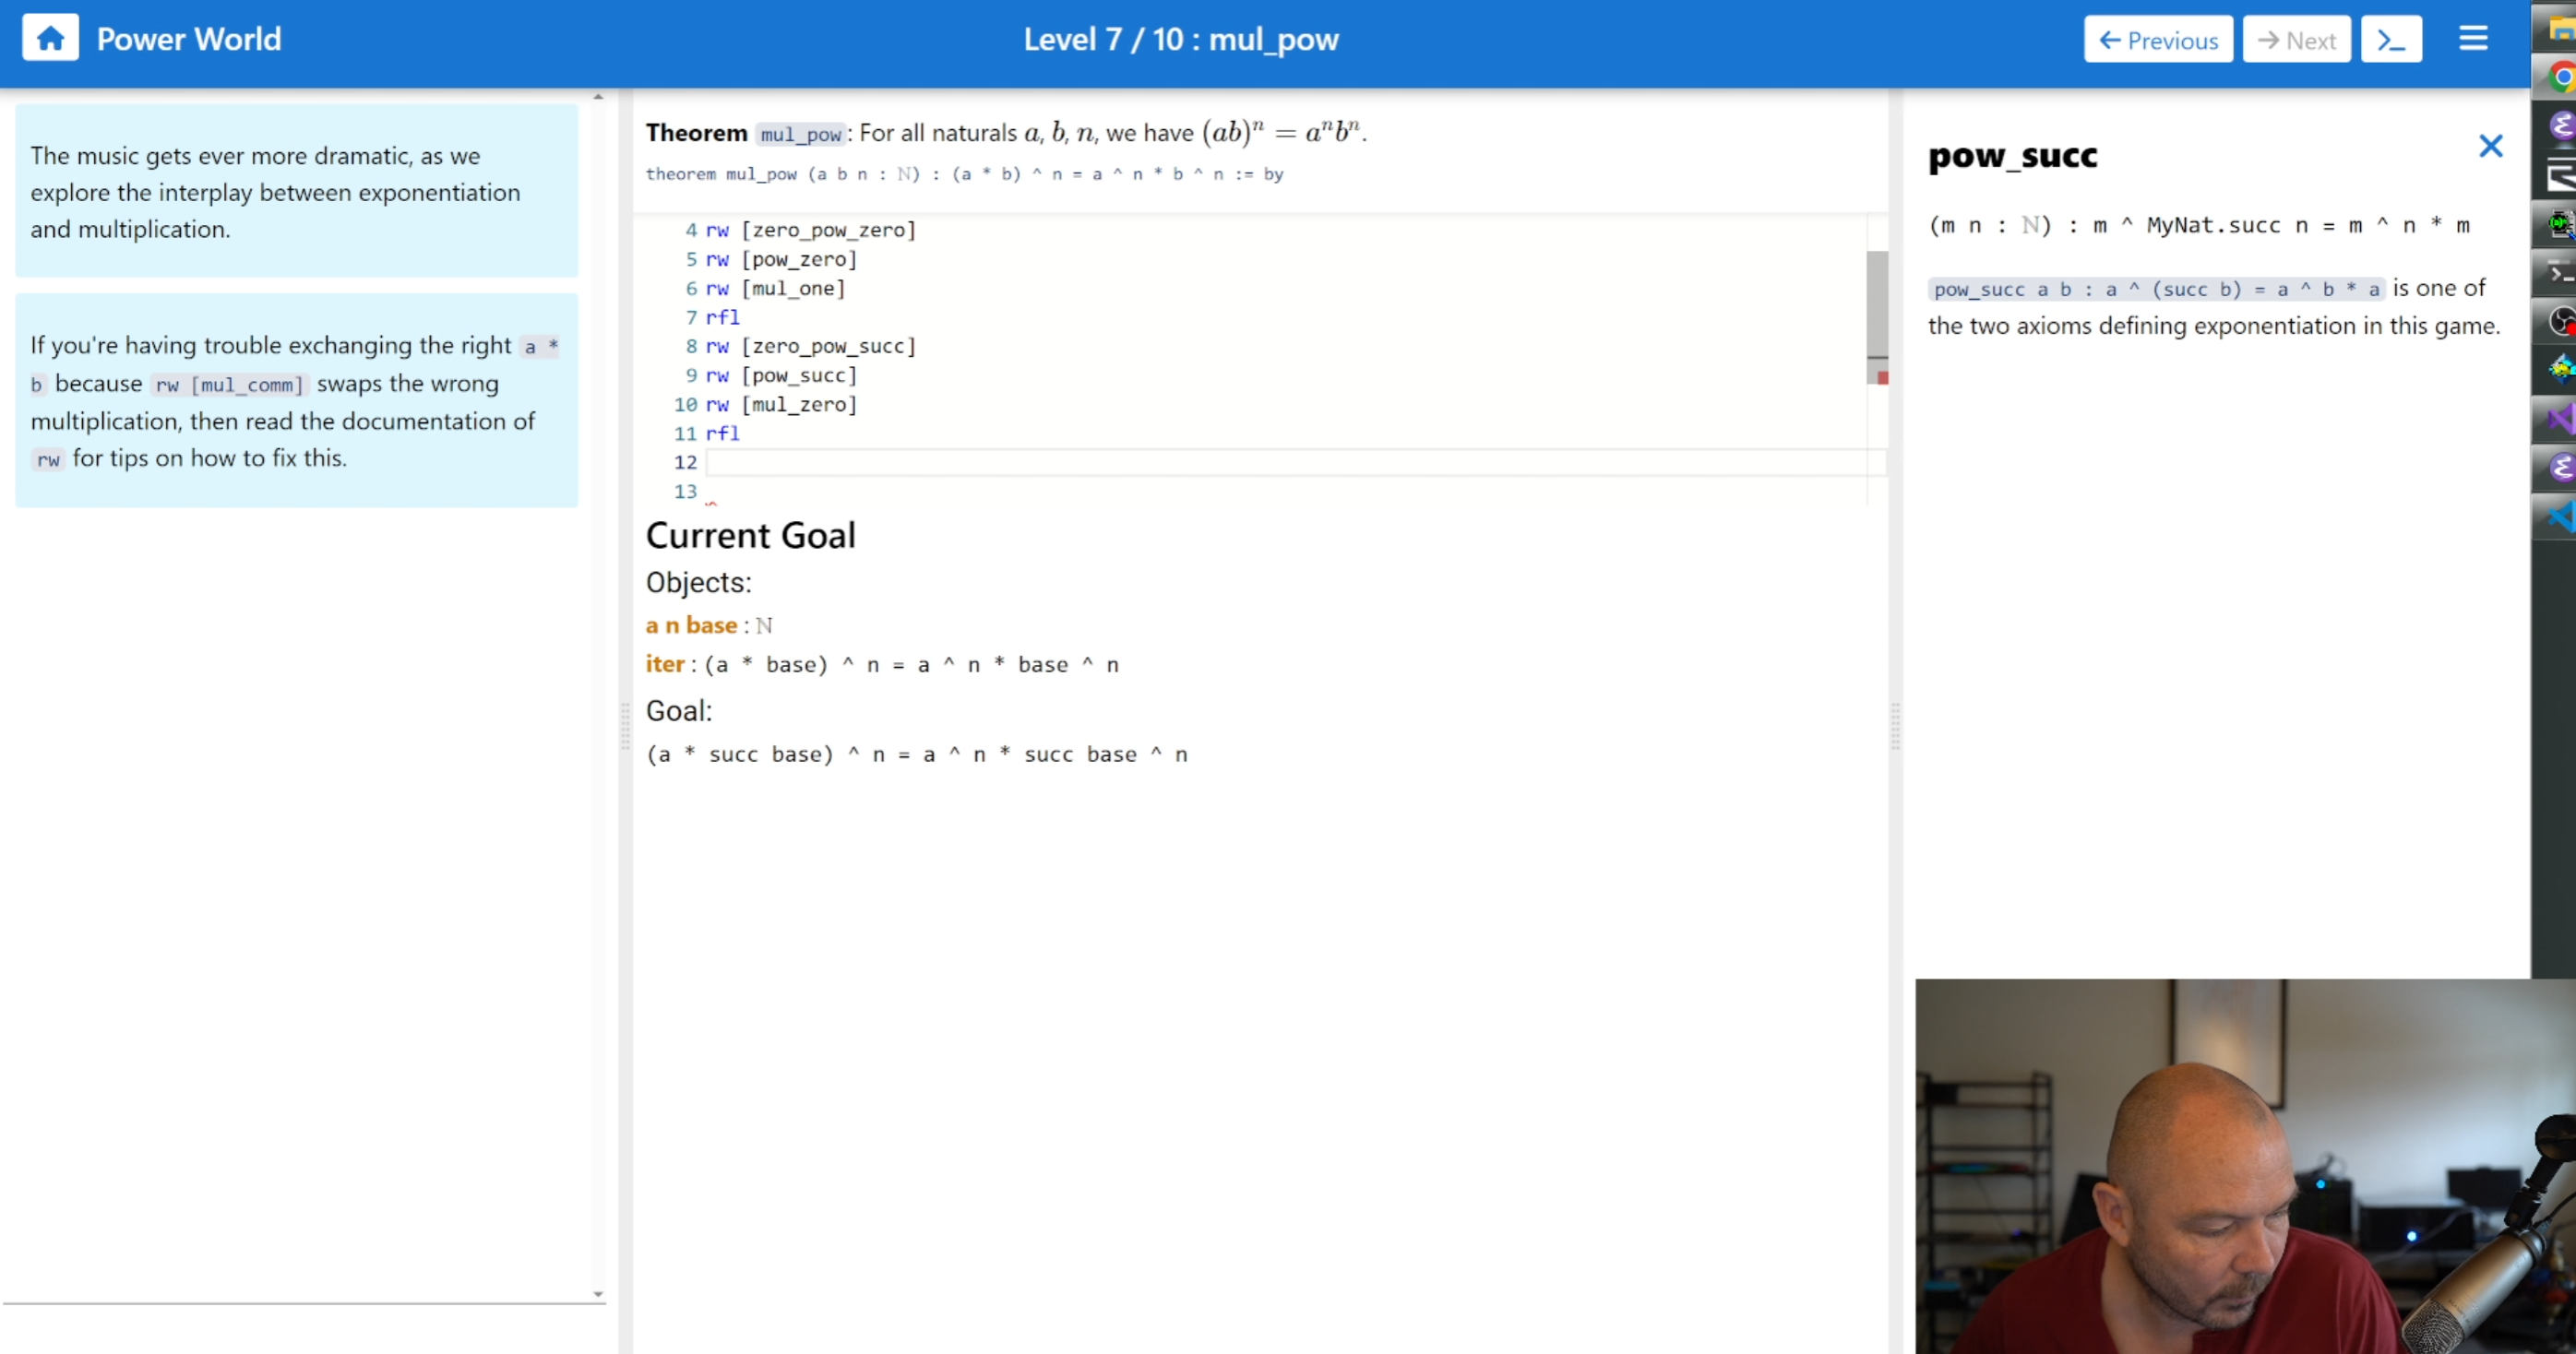Close the pow_succ documentation panel
2576x1354 pixels.
[2490, 147]
